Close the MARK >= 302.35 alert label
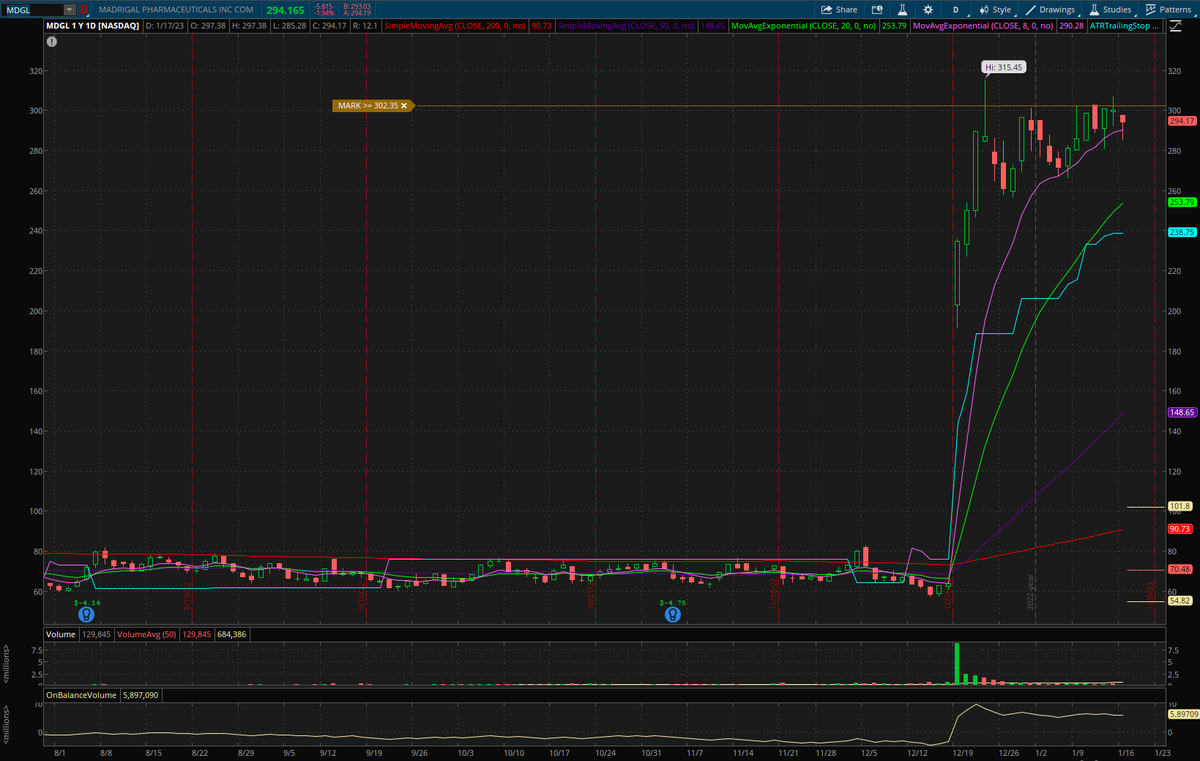This screenshot has width=1200, height=761. [404, 105]
